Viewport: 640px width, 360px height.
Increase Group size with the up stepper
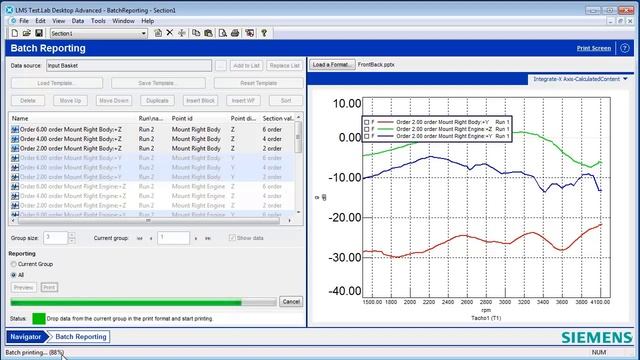[72, 235]
